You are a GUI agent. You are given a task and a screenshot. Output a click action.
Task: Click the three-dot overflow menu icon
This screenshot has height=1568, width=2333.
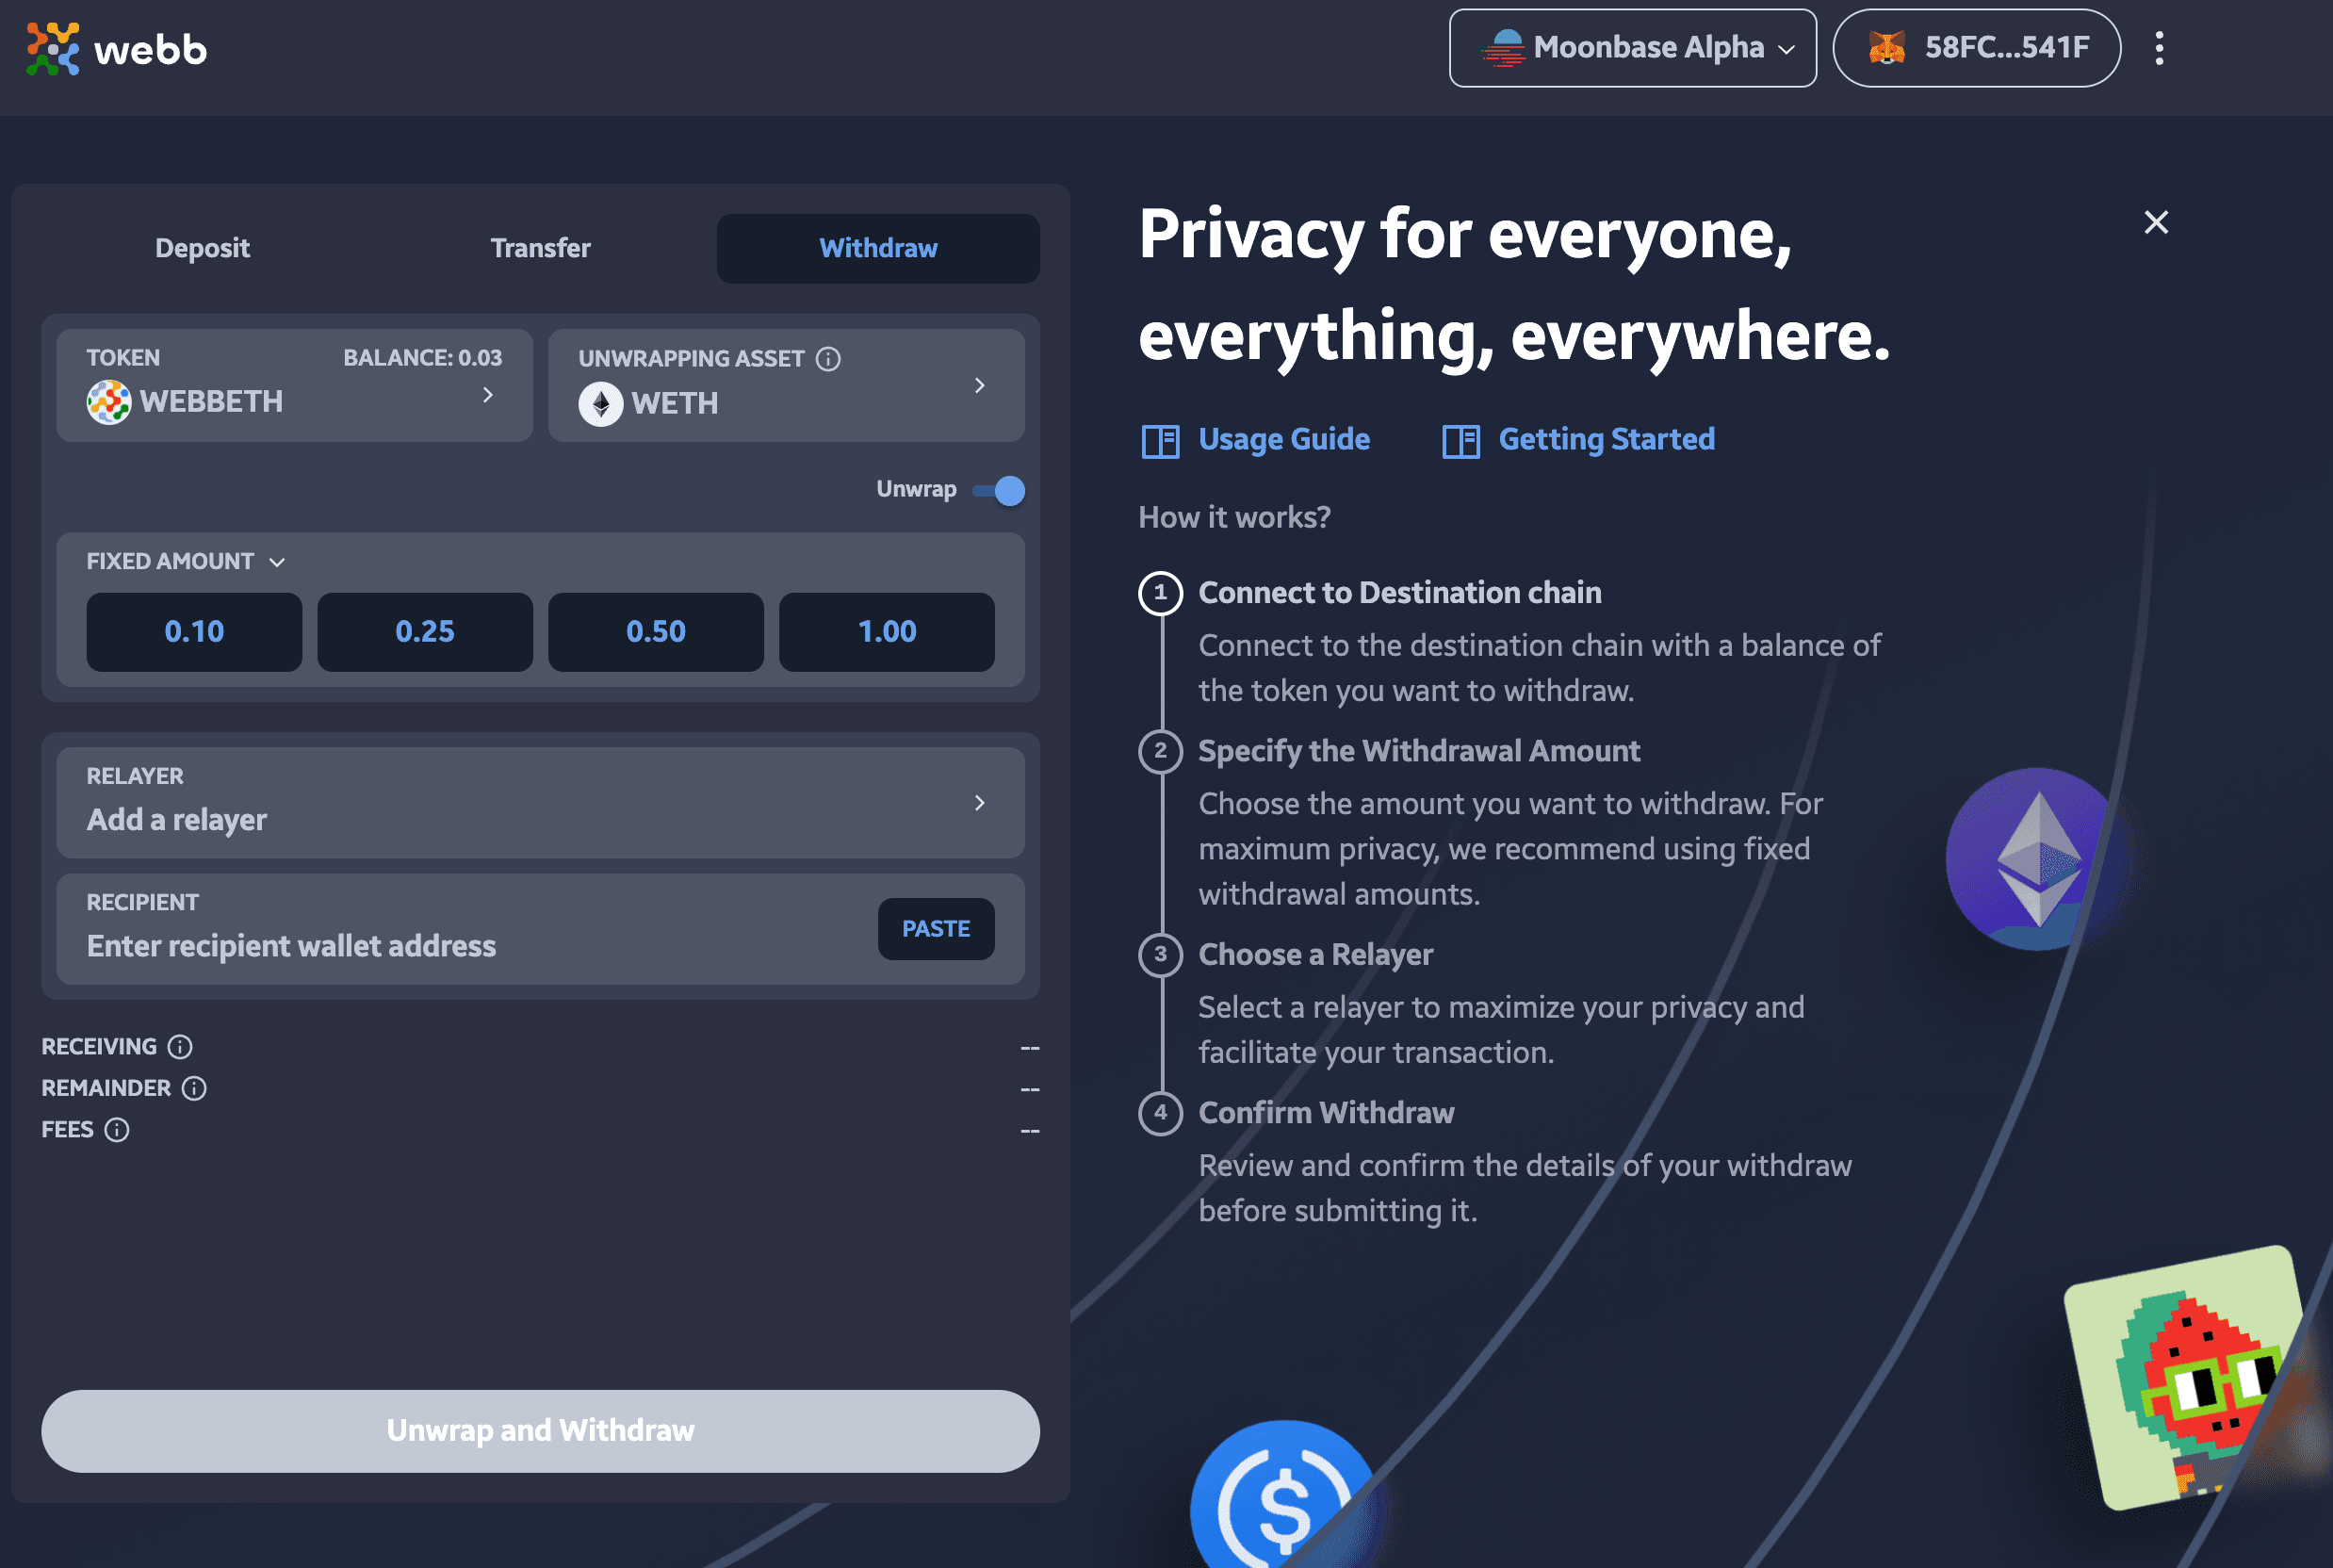[2158, 47]
